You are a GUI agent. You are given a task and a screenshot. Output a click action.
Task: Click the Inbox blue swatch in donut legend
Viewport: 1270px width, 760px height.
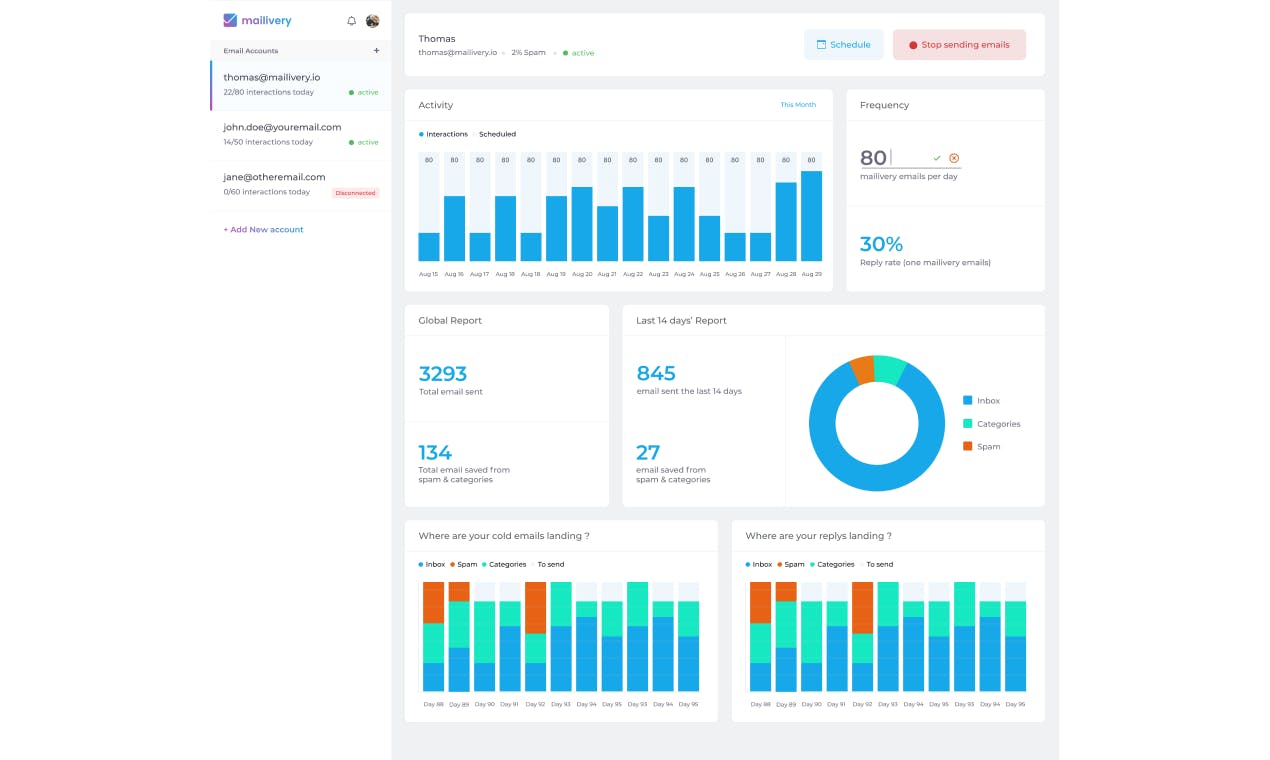click(x=967, y=401)
